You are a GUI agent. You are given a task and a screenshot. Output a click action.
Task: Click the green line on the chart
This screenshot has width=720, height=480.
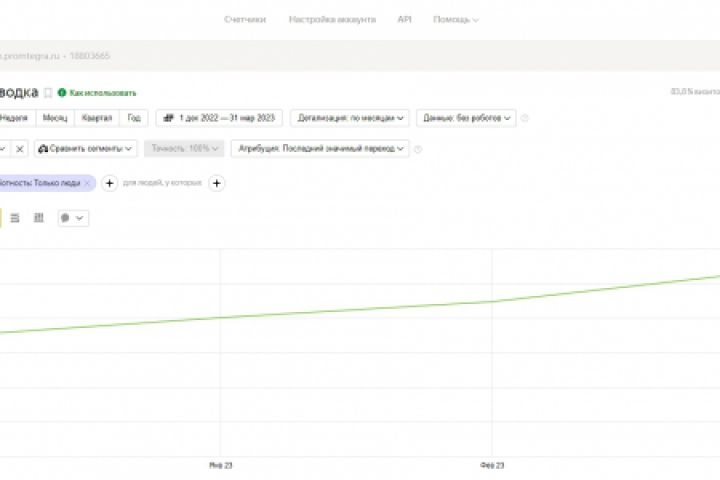(358, 310)
